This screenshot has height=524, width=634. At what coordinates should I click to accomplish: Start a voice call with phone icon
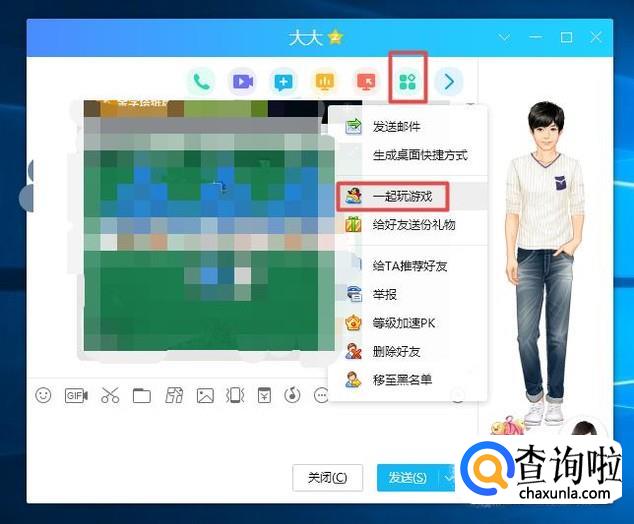click(201, 81)
